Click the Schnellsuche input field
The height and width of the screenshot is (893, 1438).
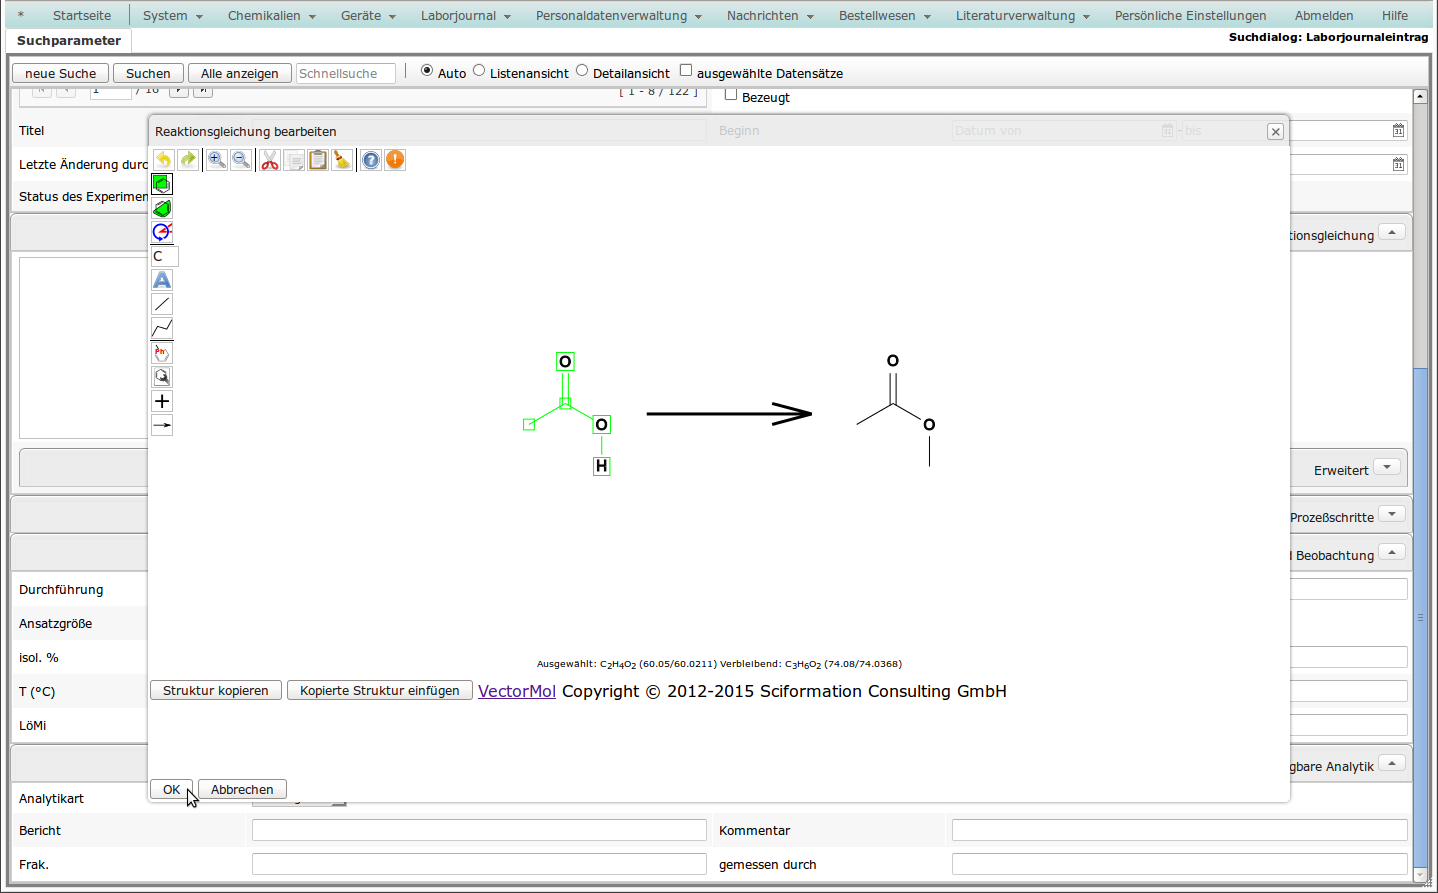pos(345,73)
